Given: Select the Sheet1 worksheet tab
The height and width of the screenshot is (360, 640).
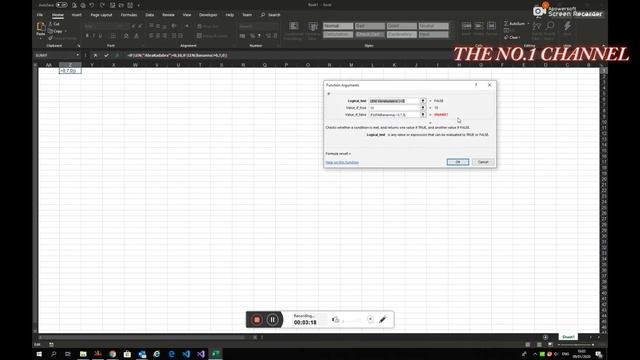Looking at the screenshot, I should [568, 337].
